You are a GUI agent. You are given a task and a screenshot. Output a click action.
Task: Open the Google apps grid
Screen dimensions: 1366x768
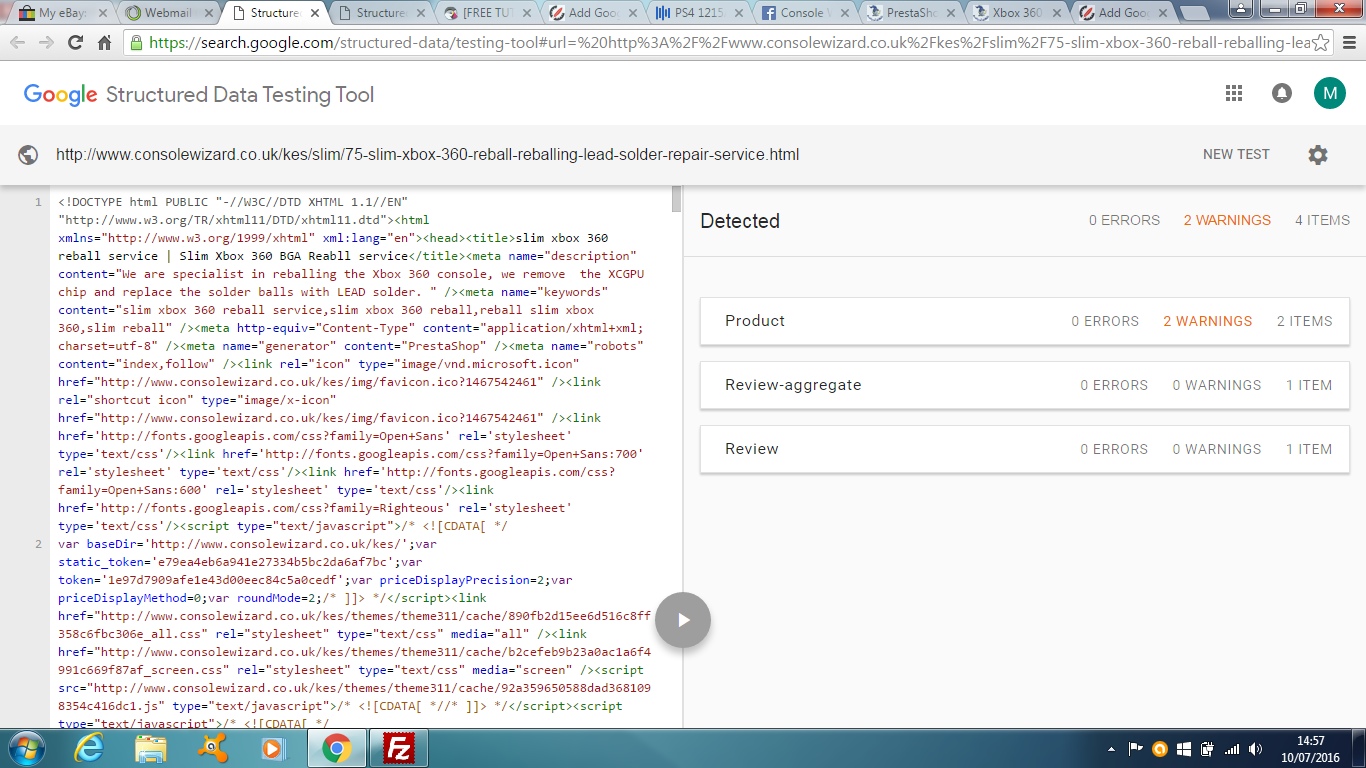[1234, 93]
